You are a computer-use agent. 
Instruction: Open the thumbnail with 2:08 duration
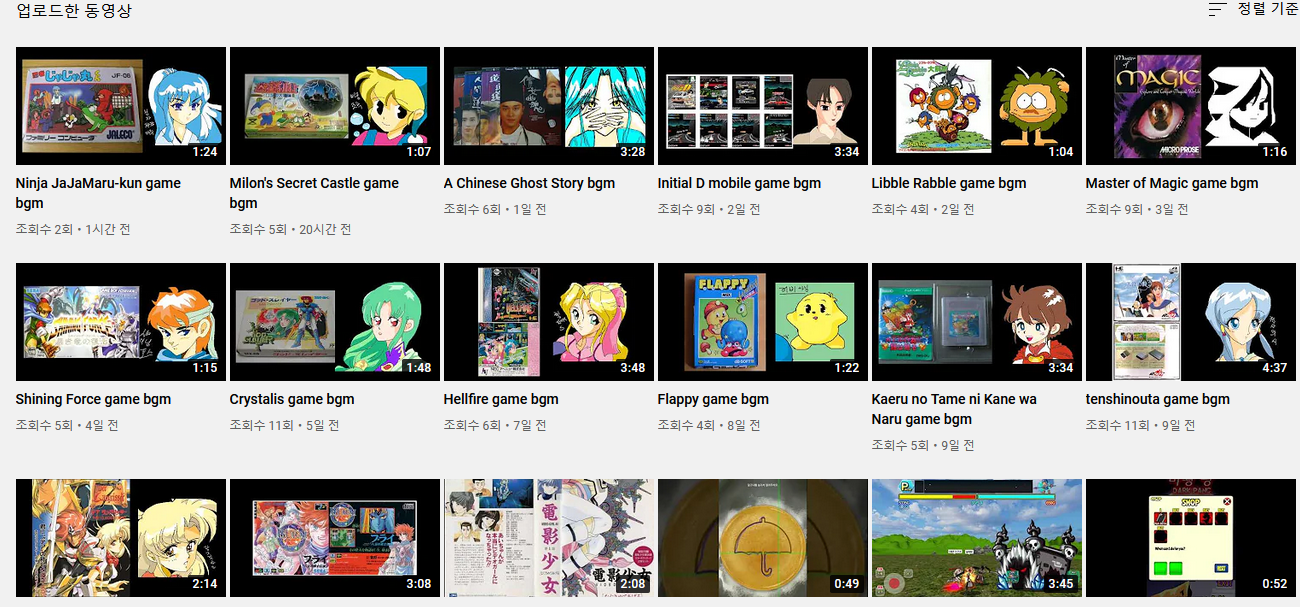click(x=549, y=538)
